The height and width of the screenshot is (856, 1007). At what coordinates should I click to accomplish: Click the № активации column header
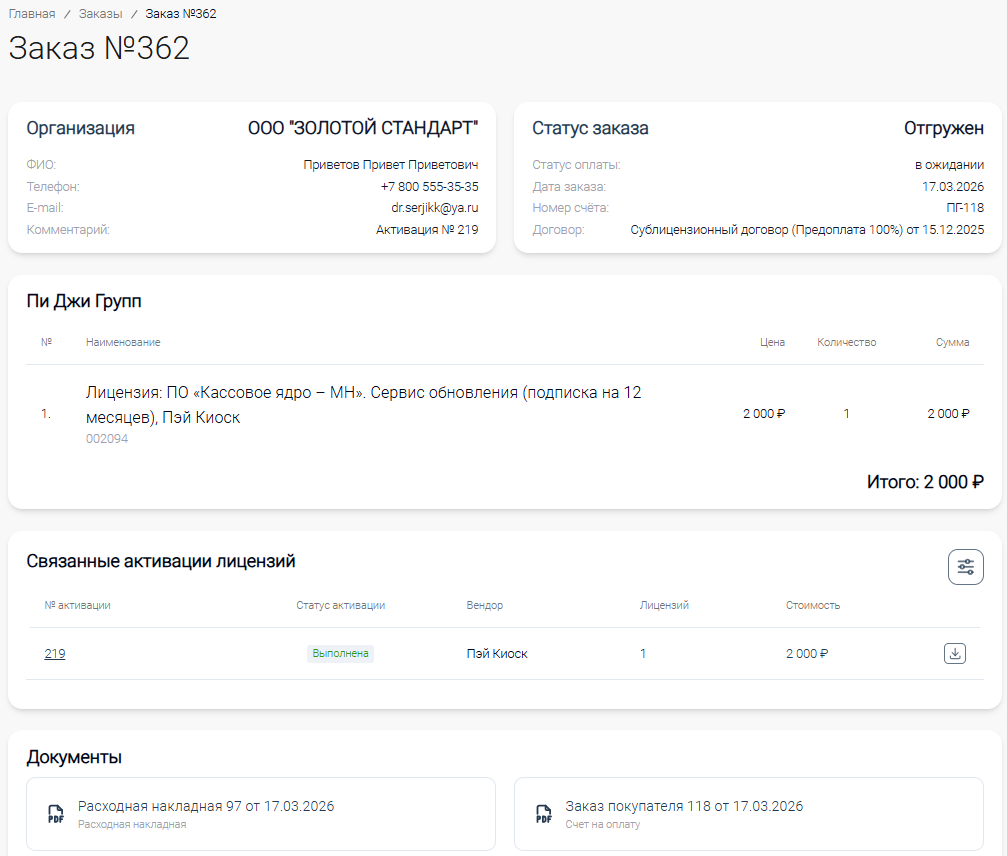(77, 605)
